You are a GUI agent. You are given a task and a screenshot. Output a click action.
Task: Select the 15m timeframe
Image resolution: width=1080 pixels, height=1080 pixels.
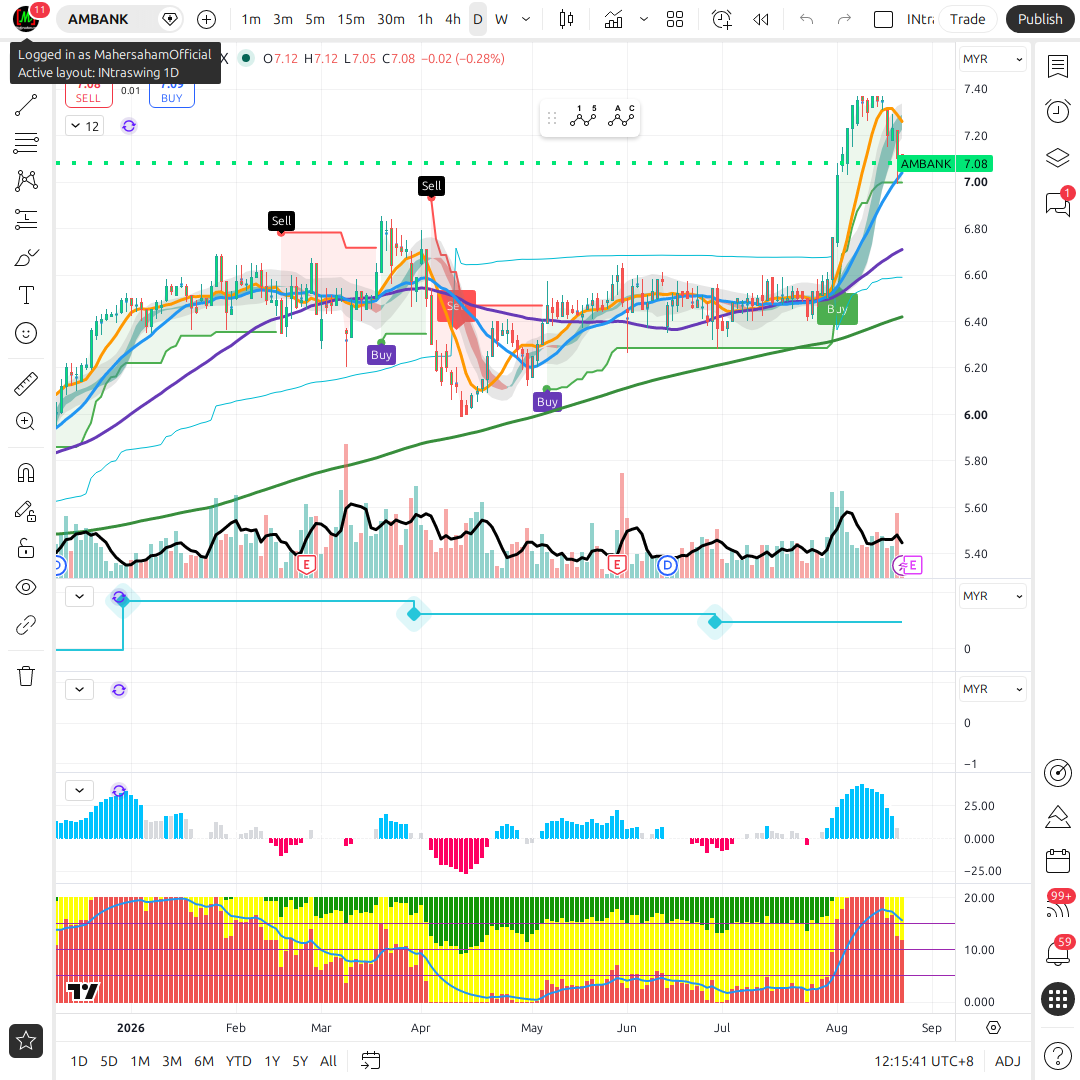(x=351, y=19)
